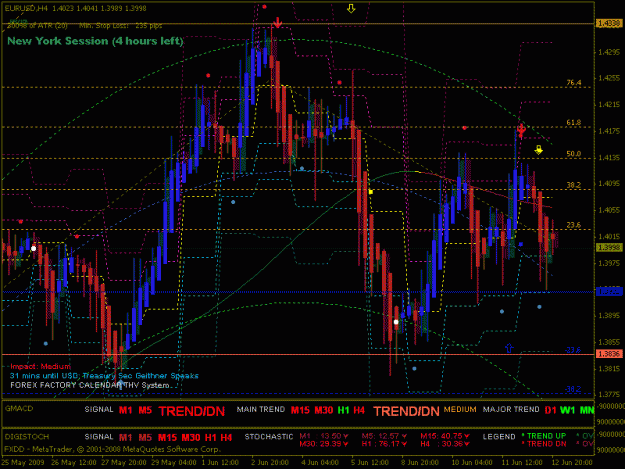Click the red dot at very top edge
This screenshot has width=625, height=469.
pyautogui.click(x=264, y=7)
